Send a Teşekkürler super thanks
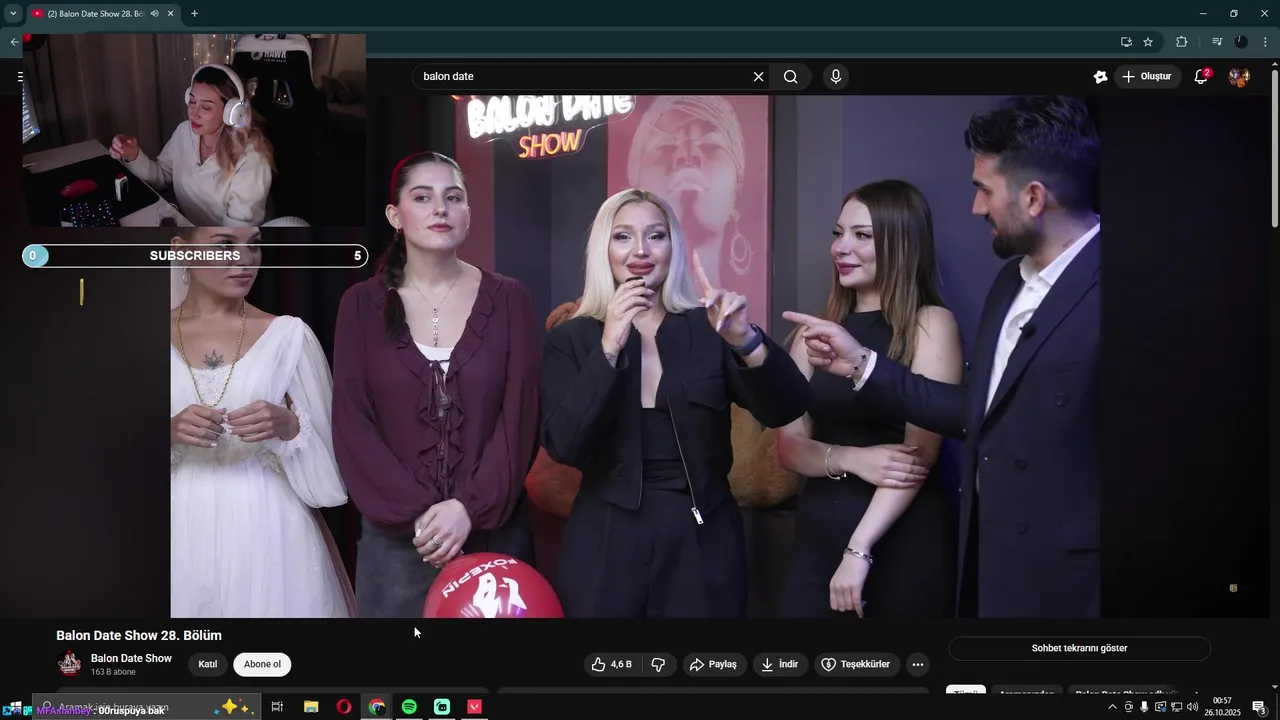1280x720 pixels. (856, 664)
